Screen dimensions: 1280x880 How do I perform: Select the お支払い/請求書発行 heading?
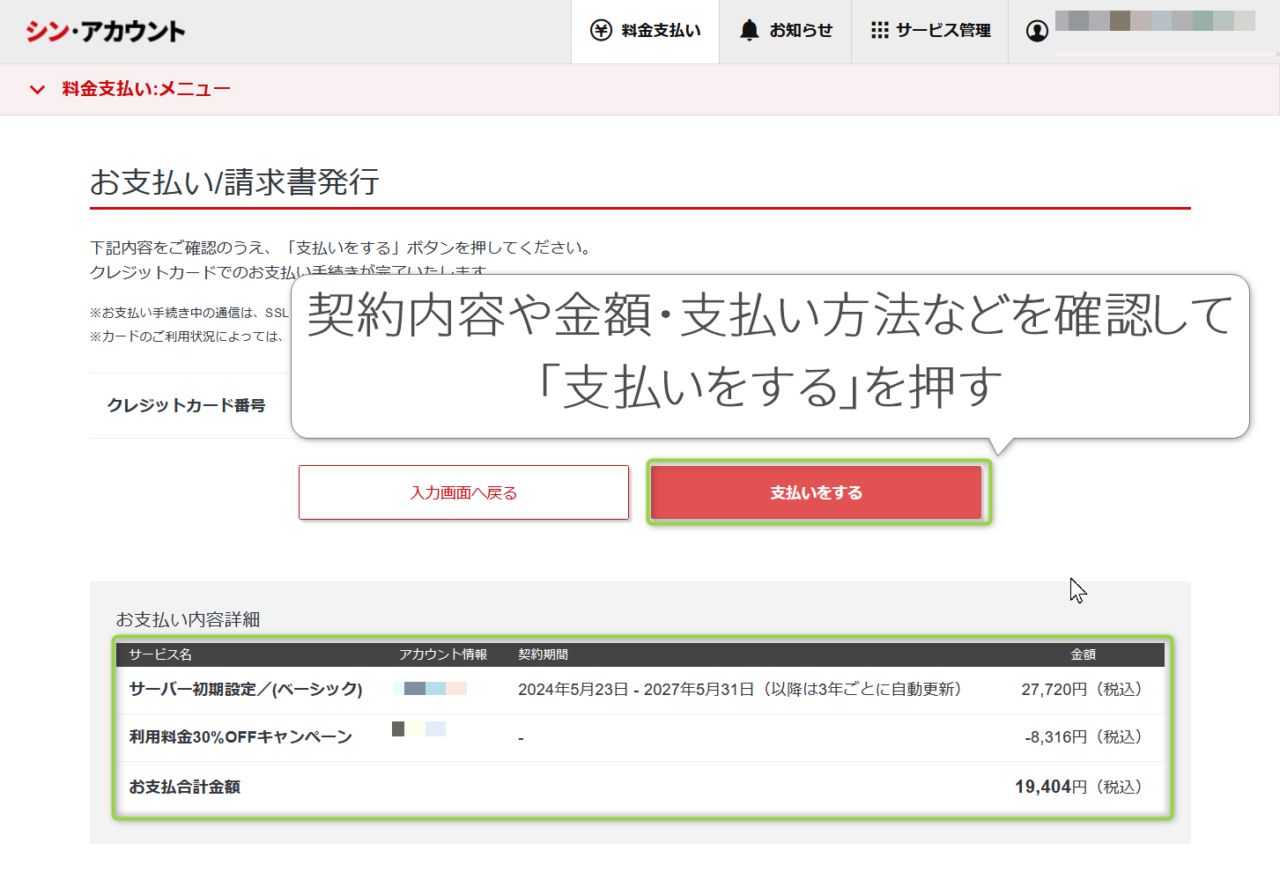pyautogui.click(x=234, y=183)
